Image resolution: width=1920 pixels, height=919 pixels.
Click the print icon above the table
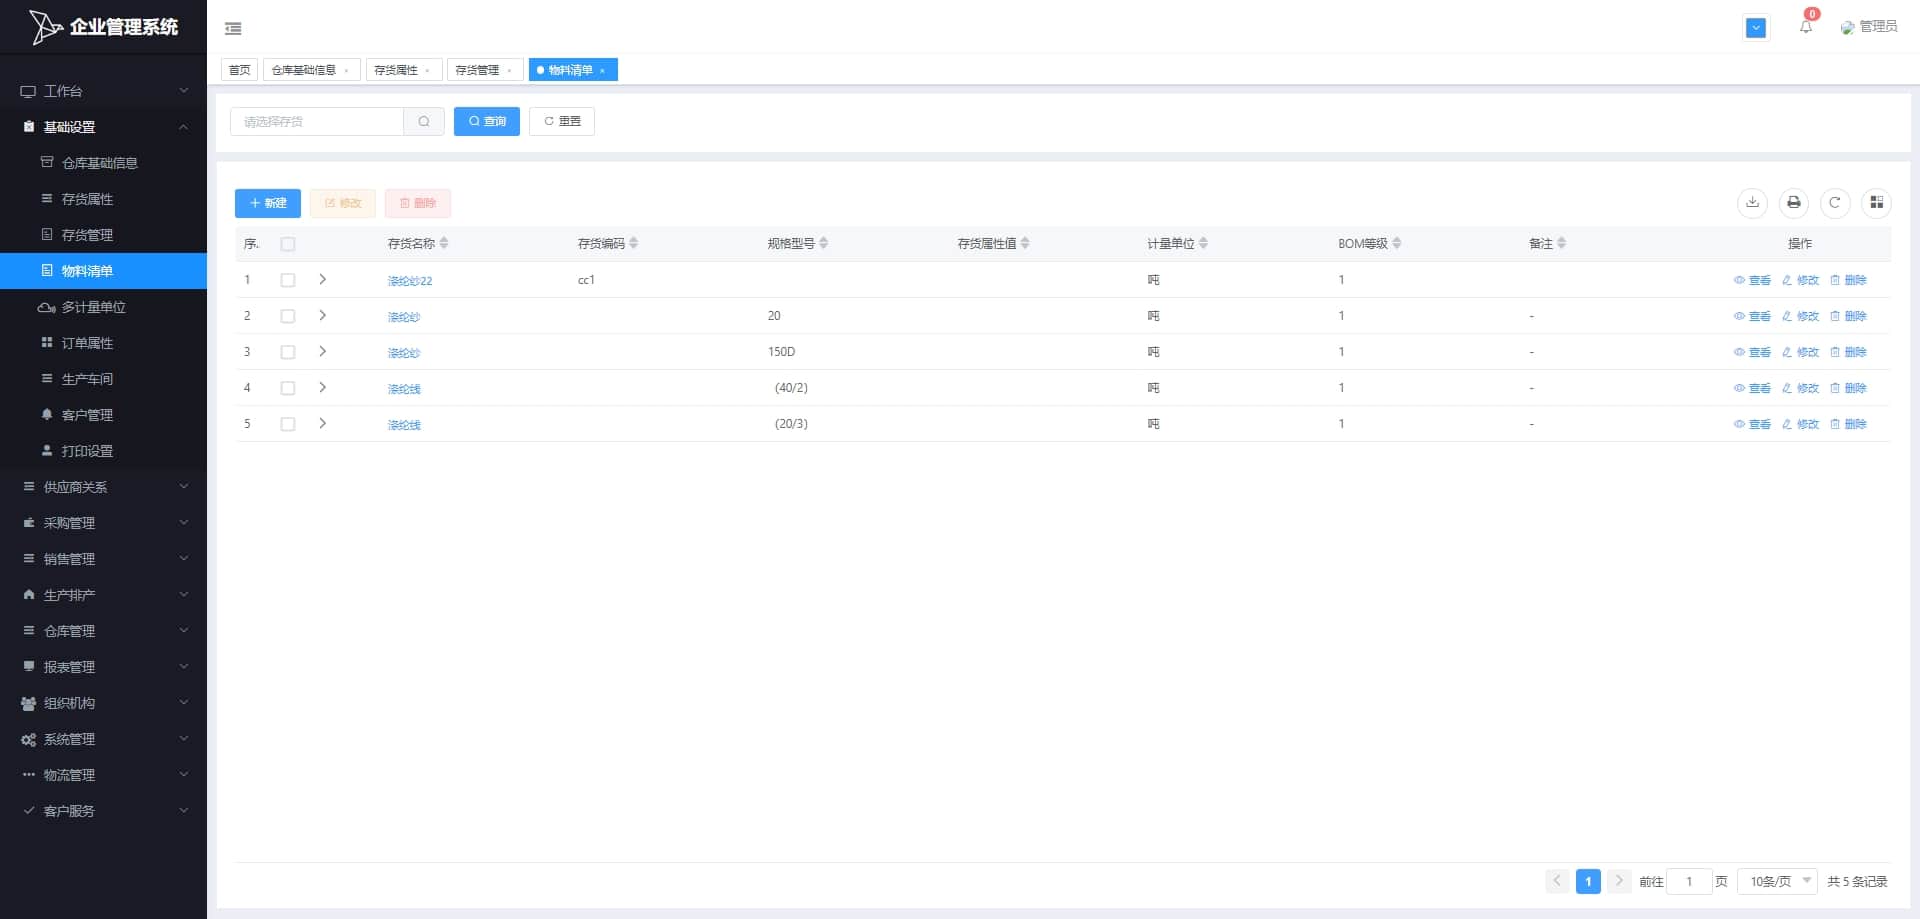click(1794, 203)
